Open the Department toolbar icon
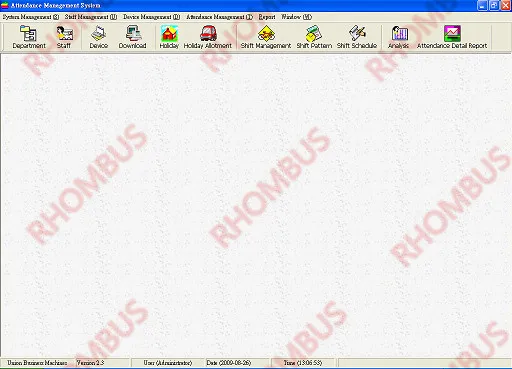The width and height of the screenshot is (512, 369). pos(29,37)
